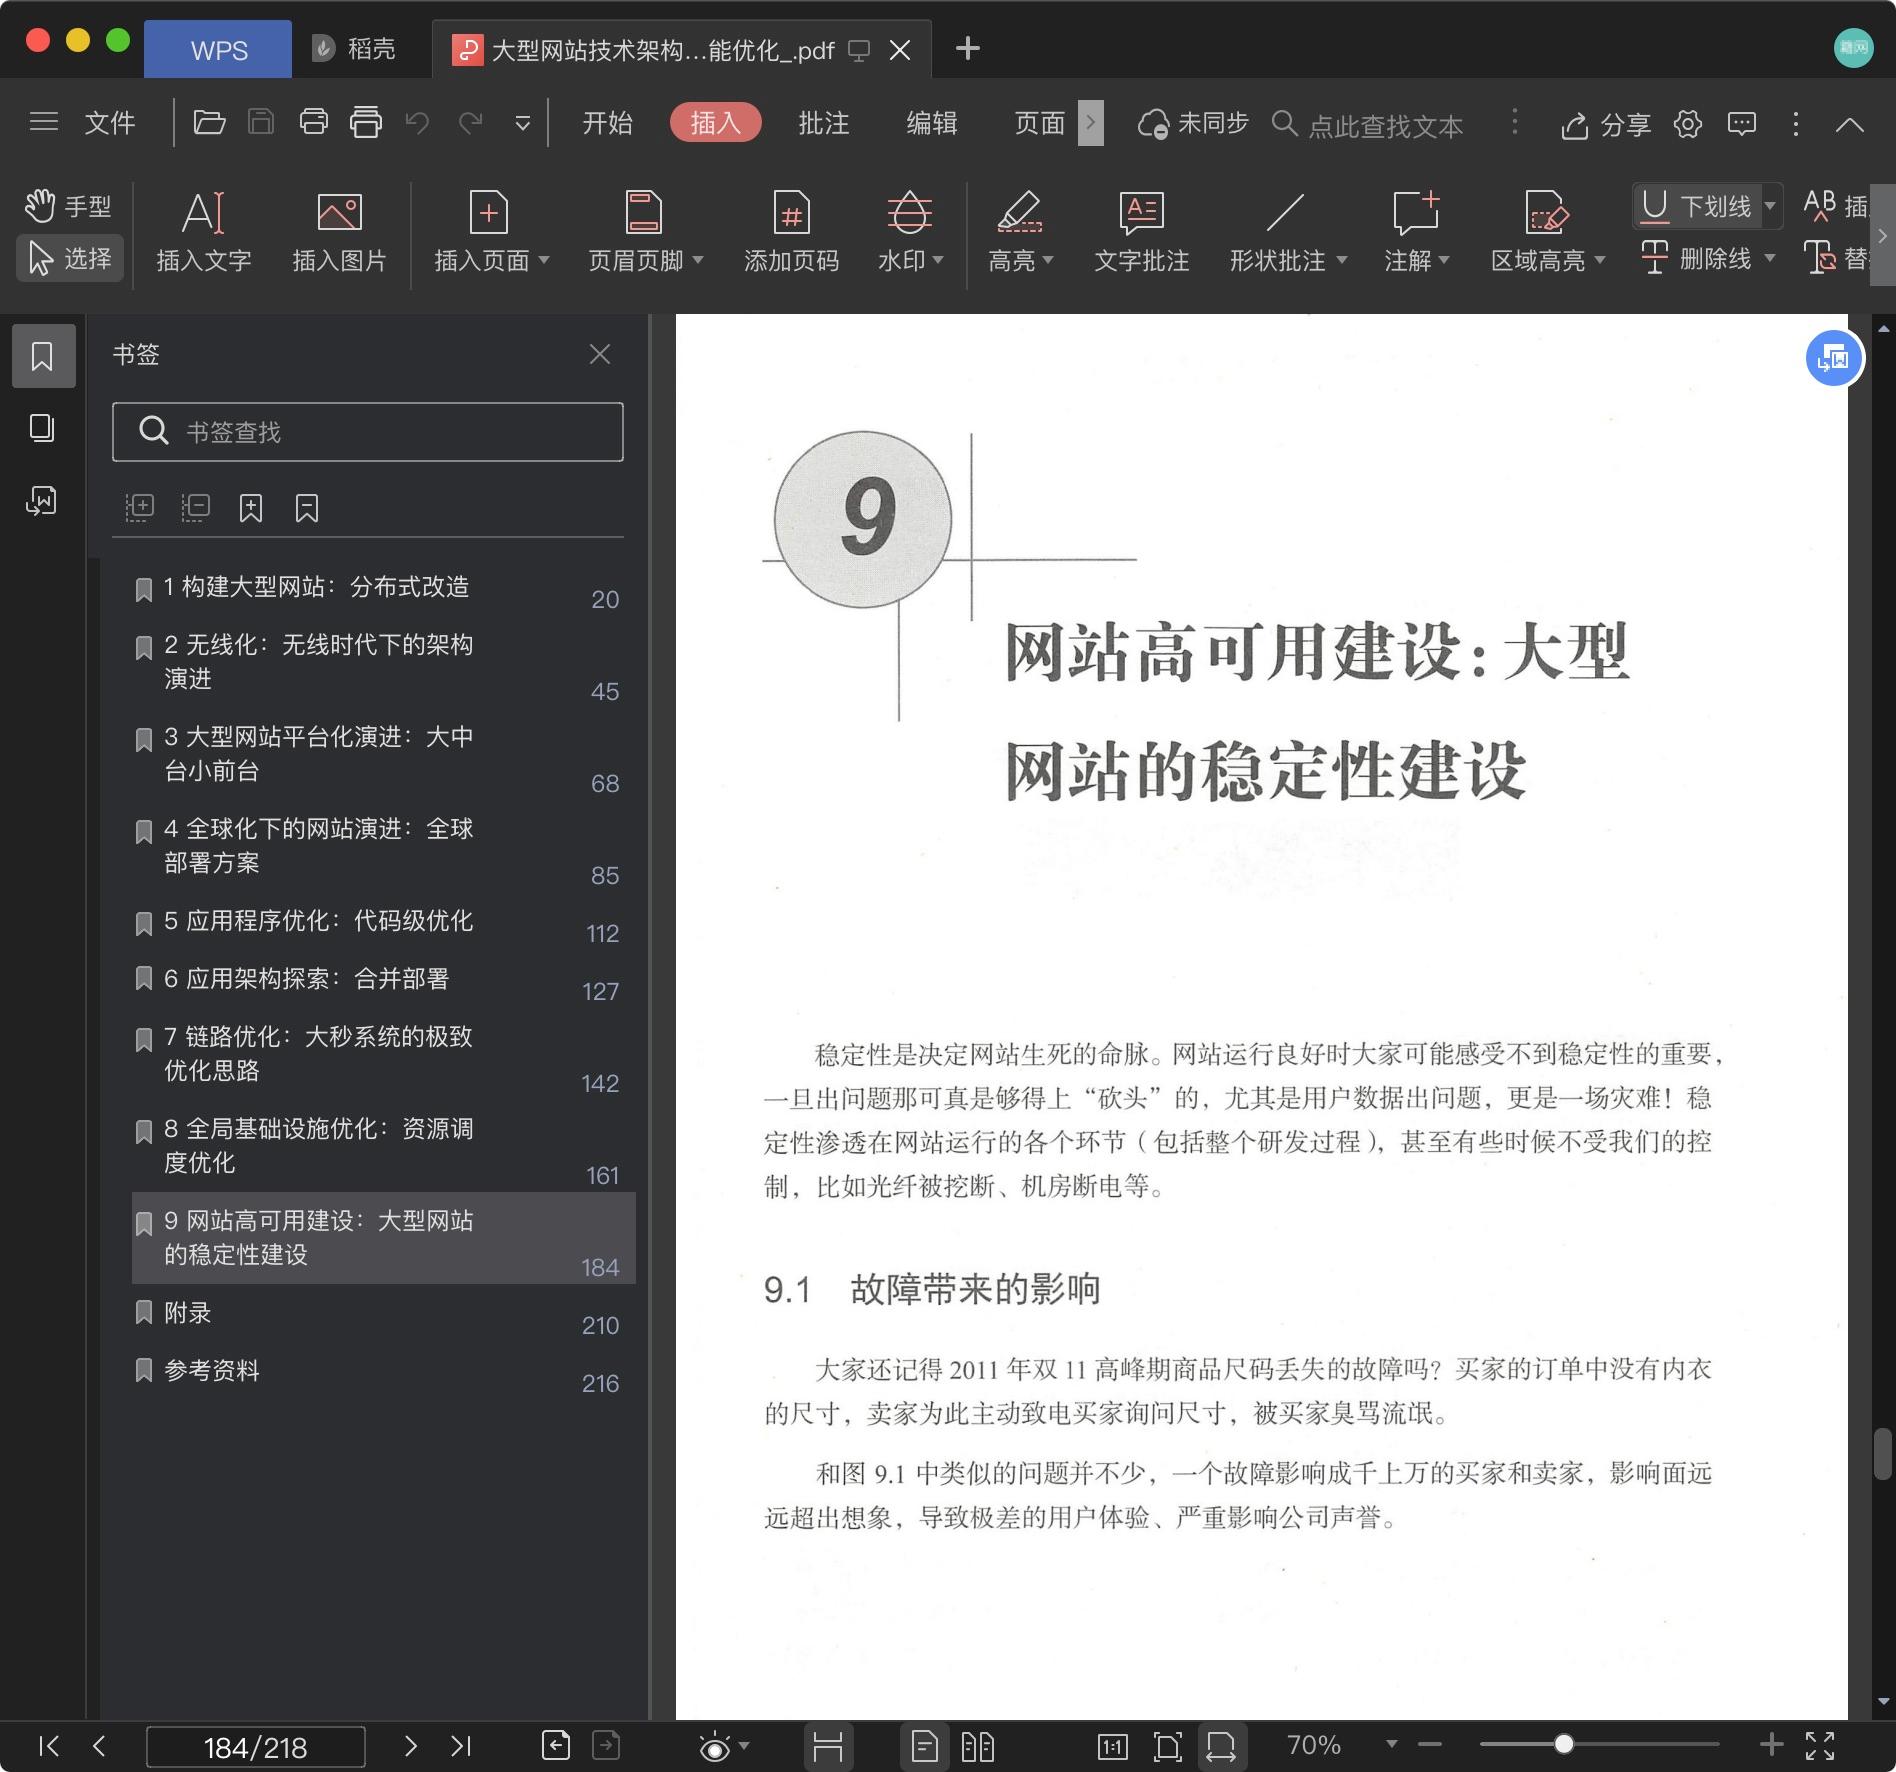Click the 未同步 cloud sync button
The height and width of the screenshot is (1772, 1896).
[1193, 123]
